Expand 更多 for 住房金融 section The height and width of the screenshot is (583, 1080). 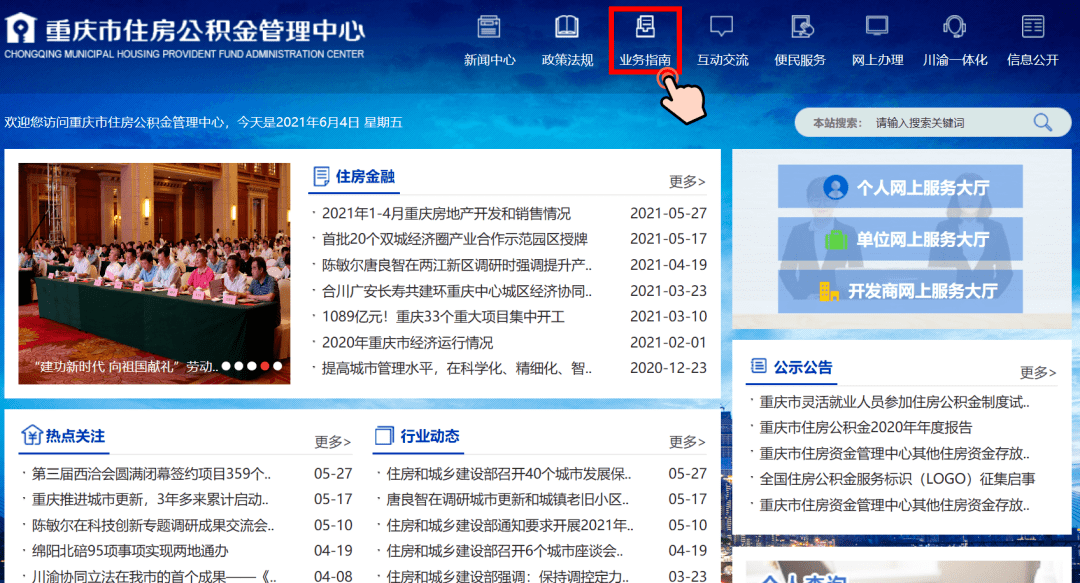687,181
